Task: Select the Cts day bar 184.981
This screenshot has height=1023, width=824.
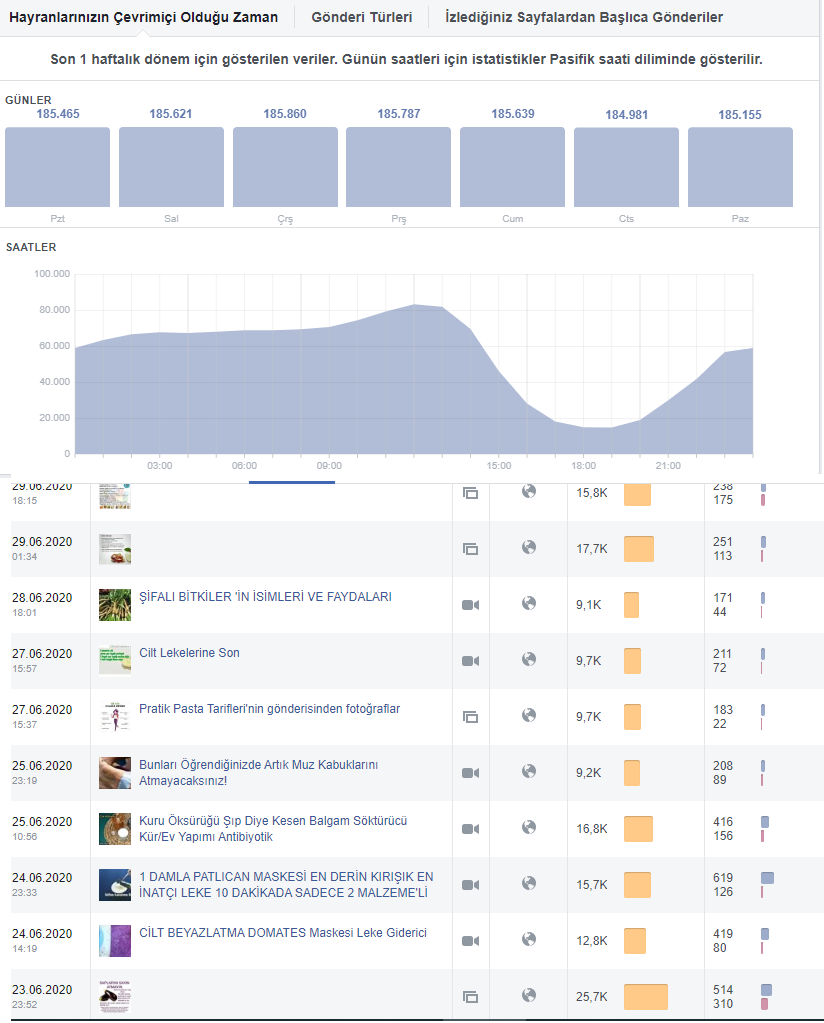Action: [626, 167]
